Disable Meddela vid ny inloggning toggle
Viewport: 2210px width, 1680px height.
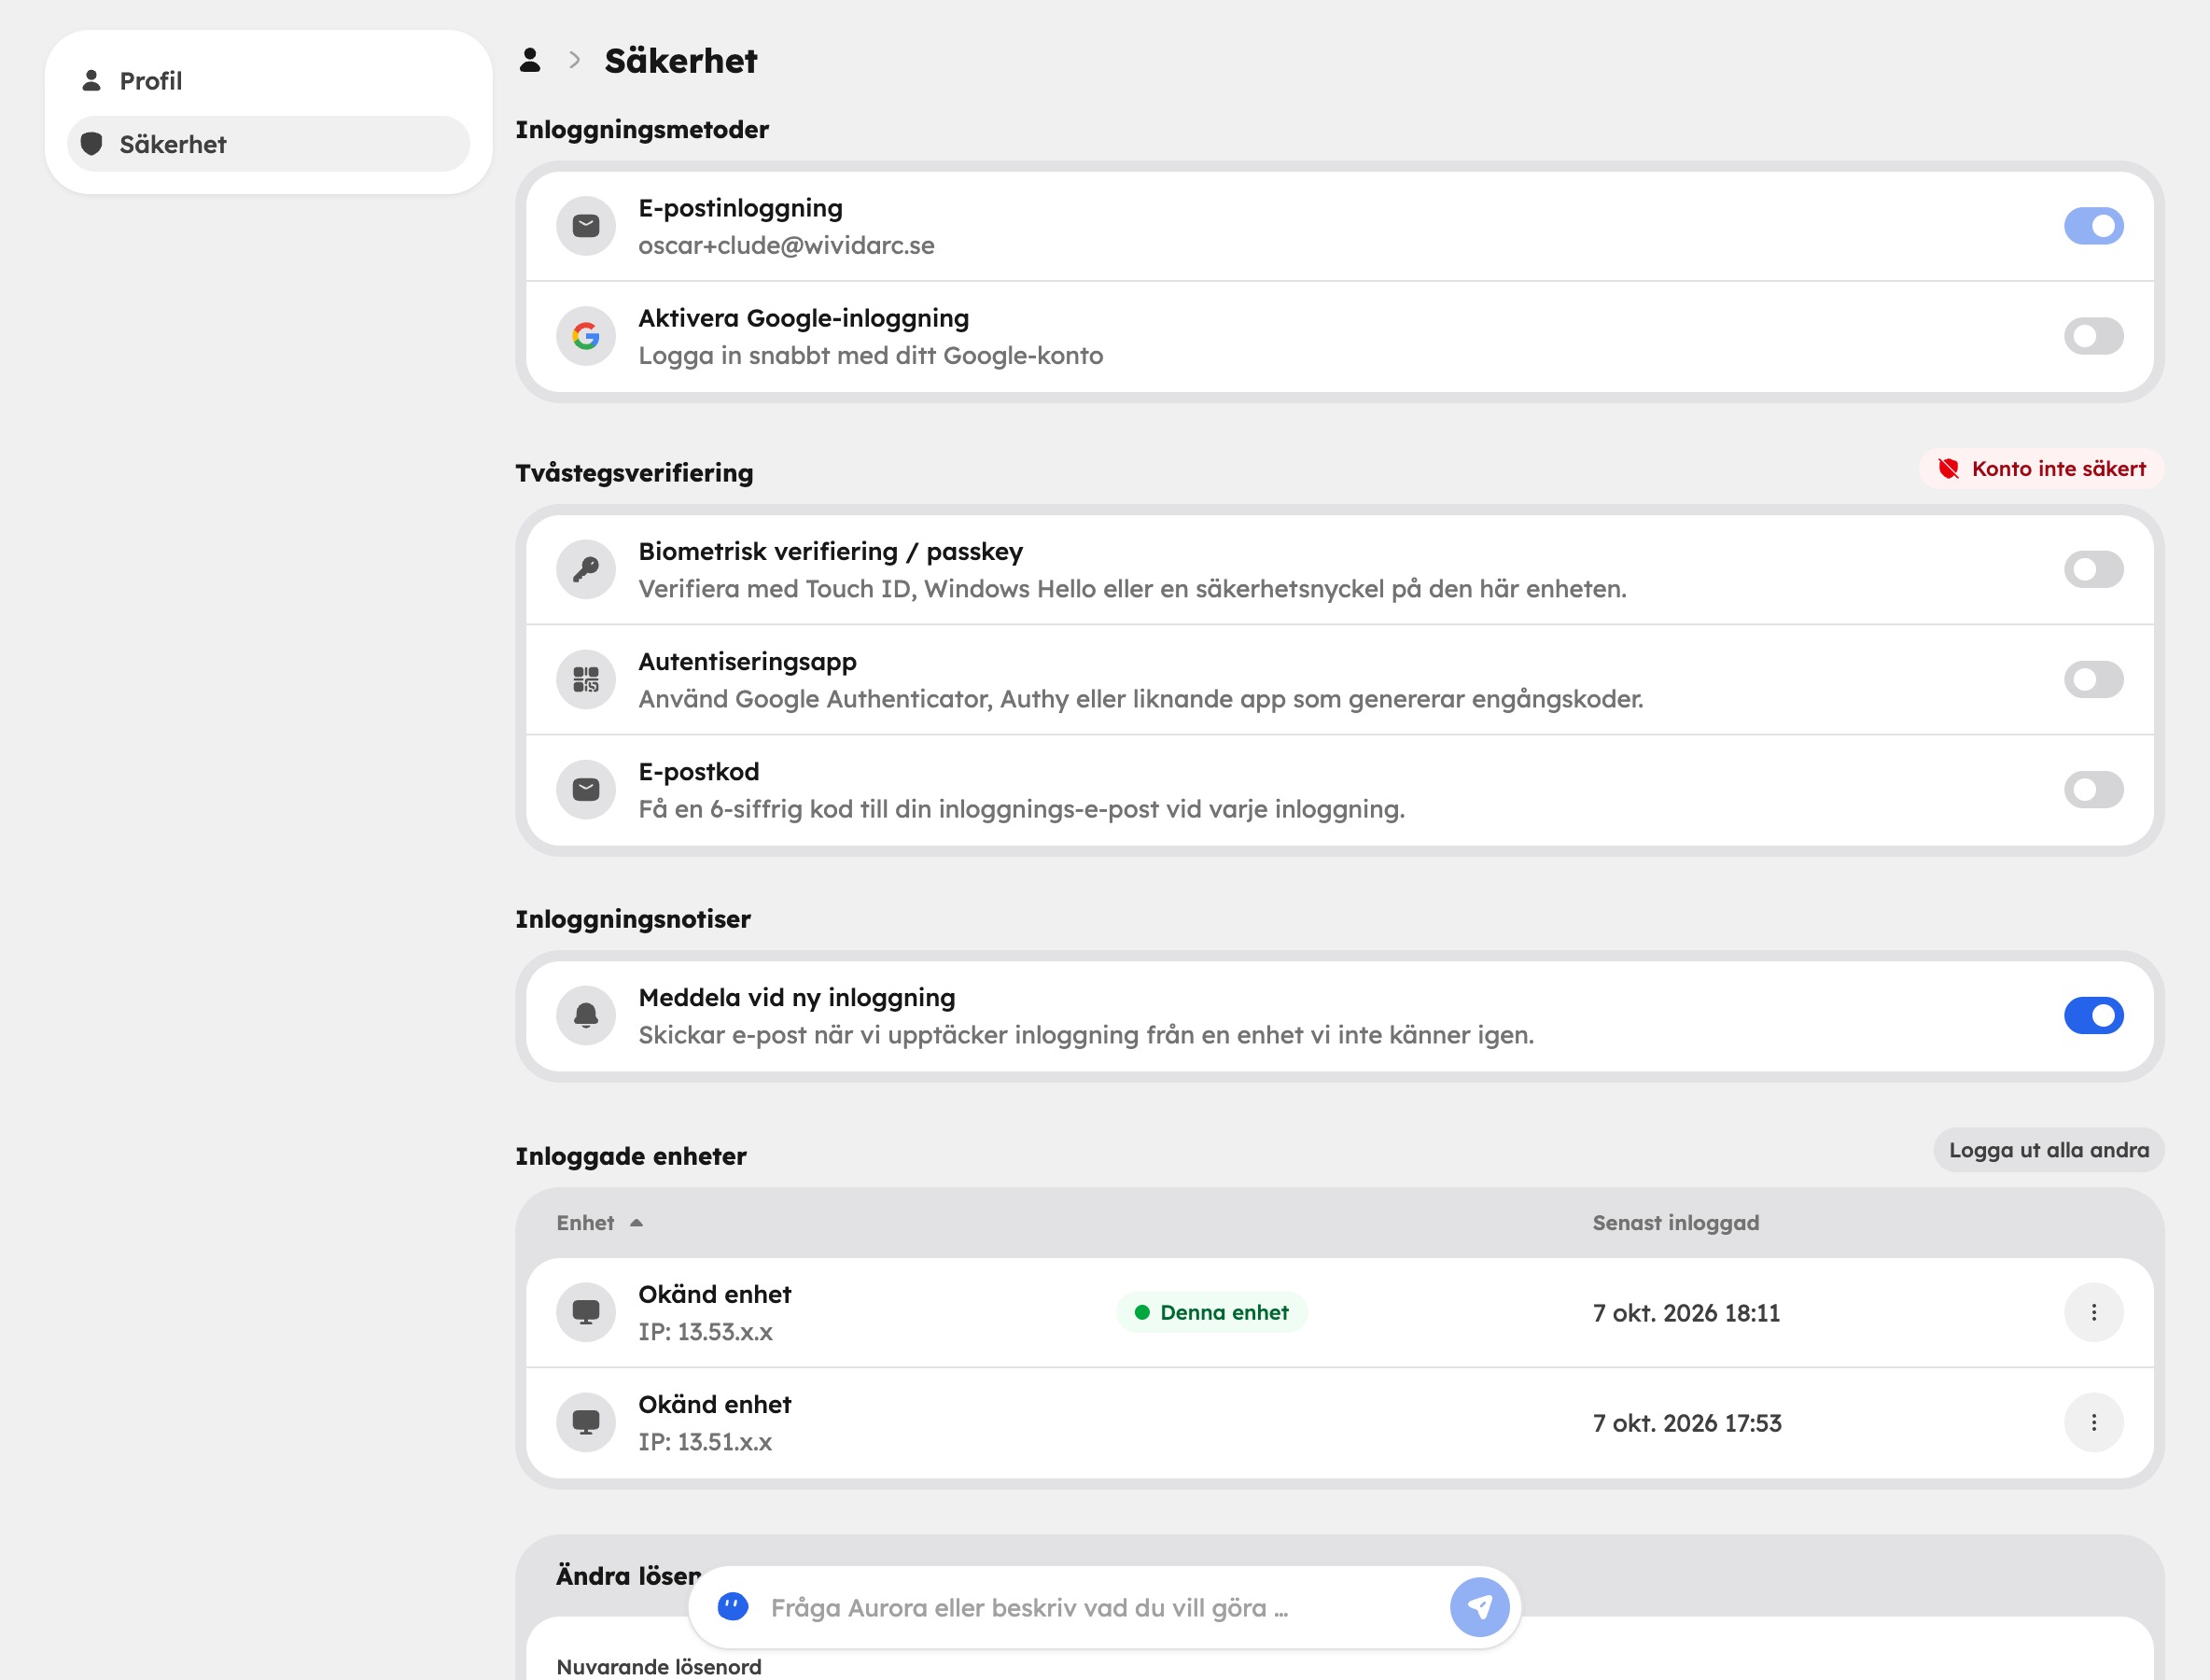(2094, 1016)
